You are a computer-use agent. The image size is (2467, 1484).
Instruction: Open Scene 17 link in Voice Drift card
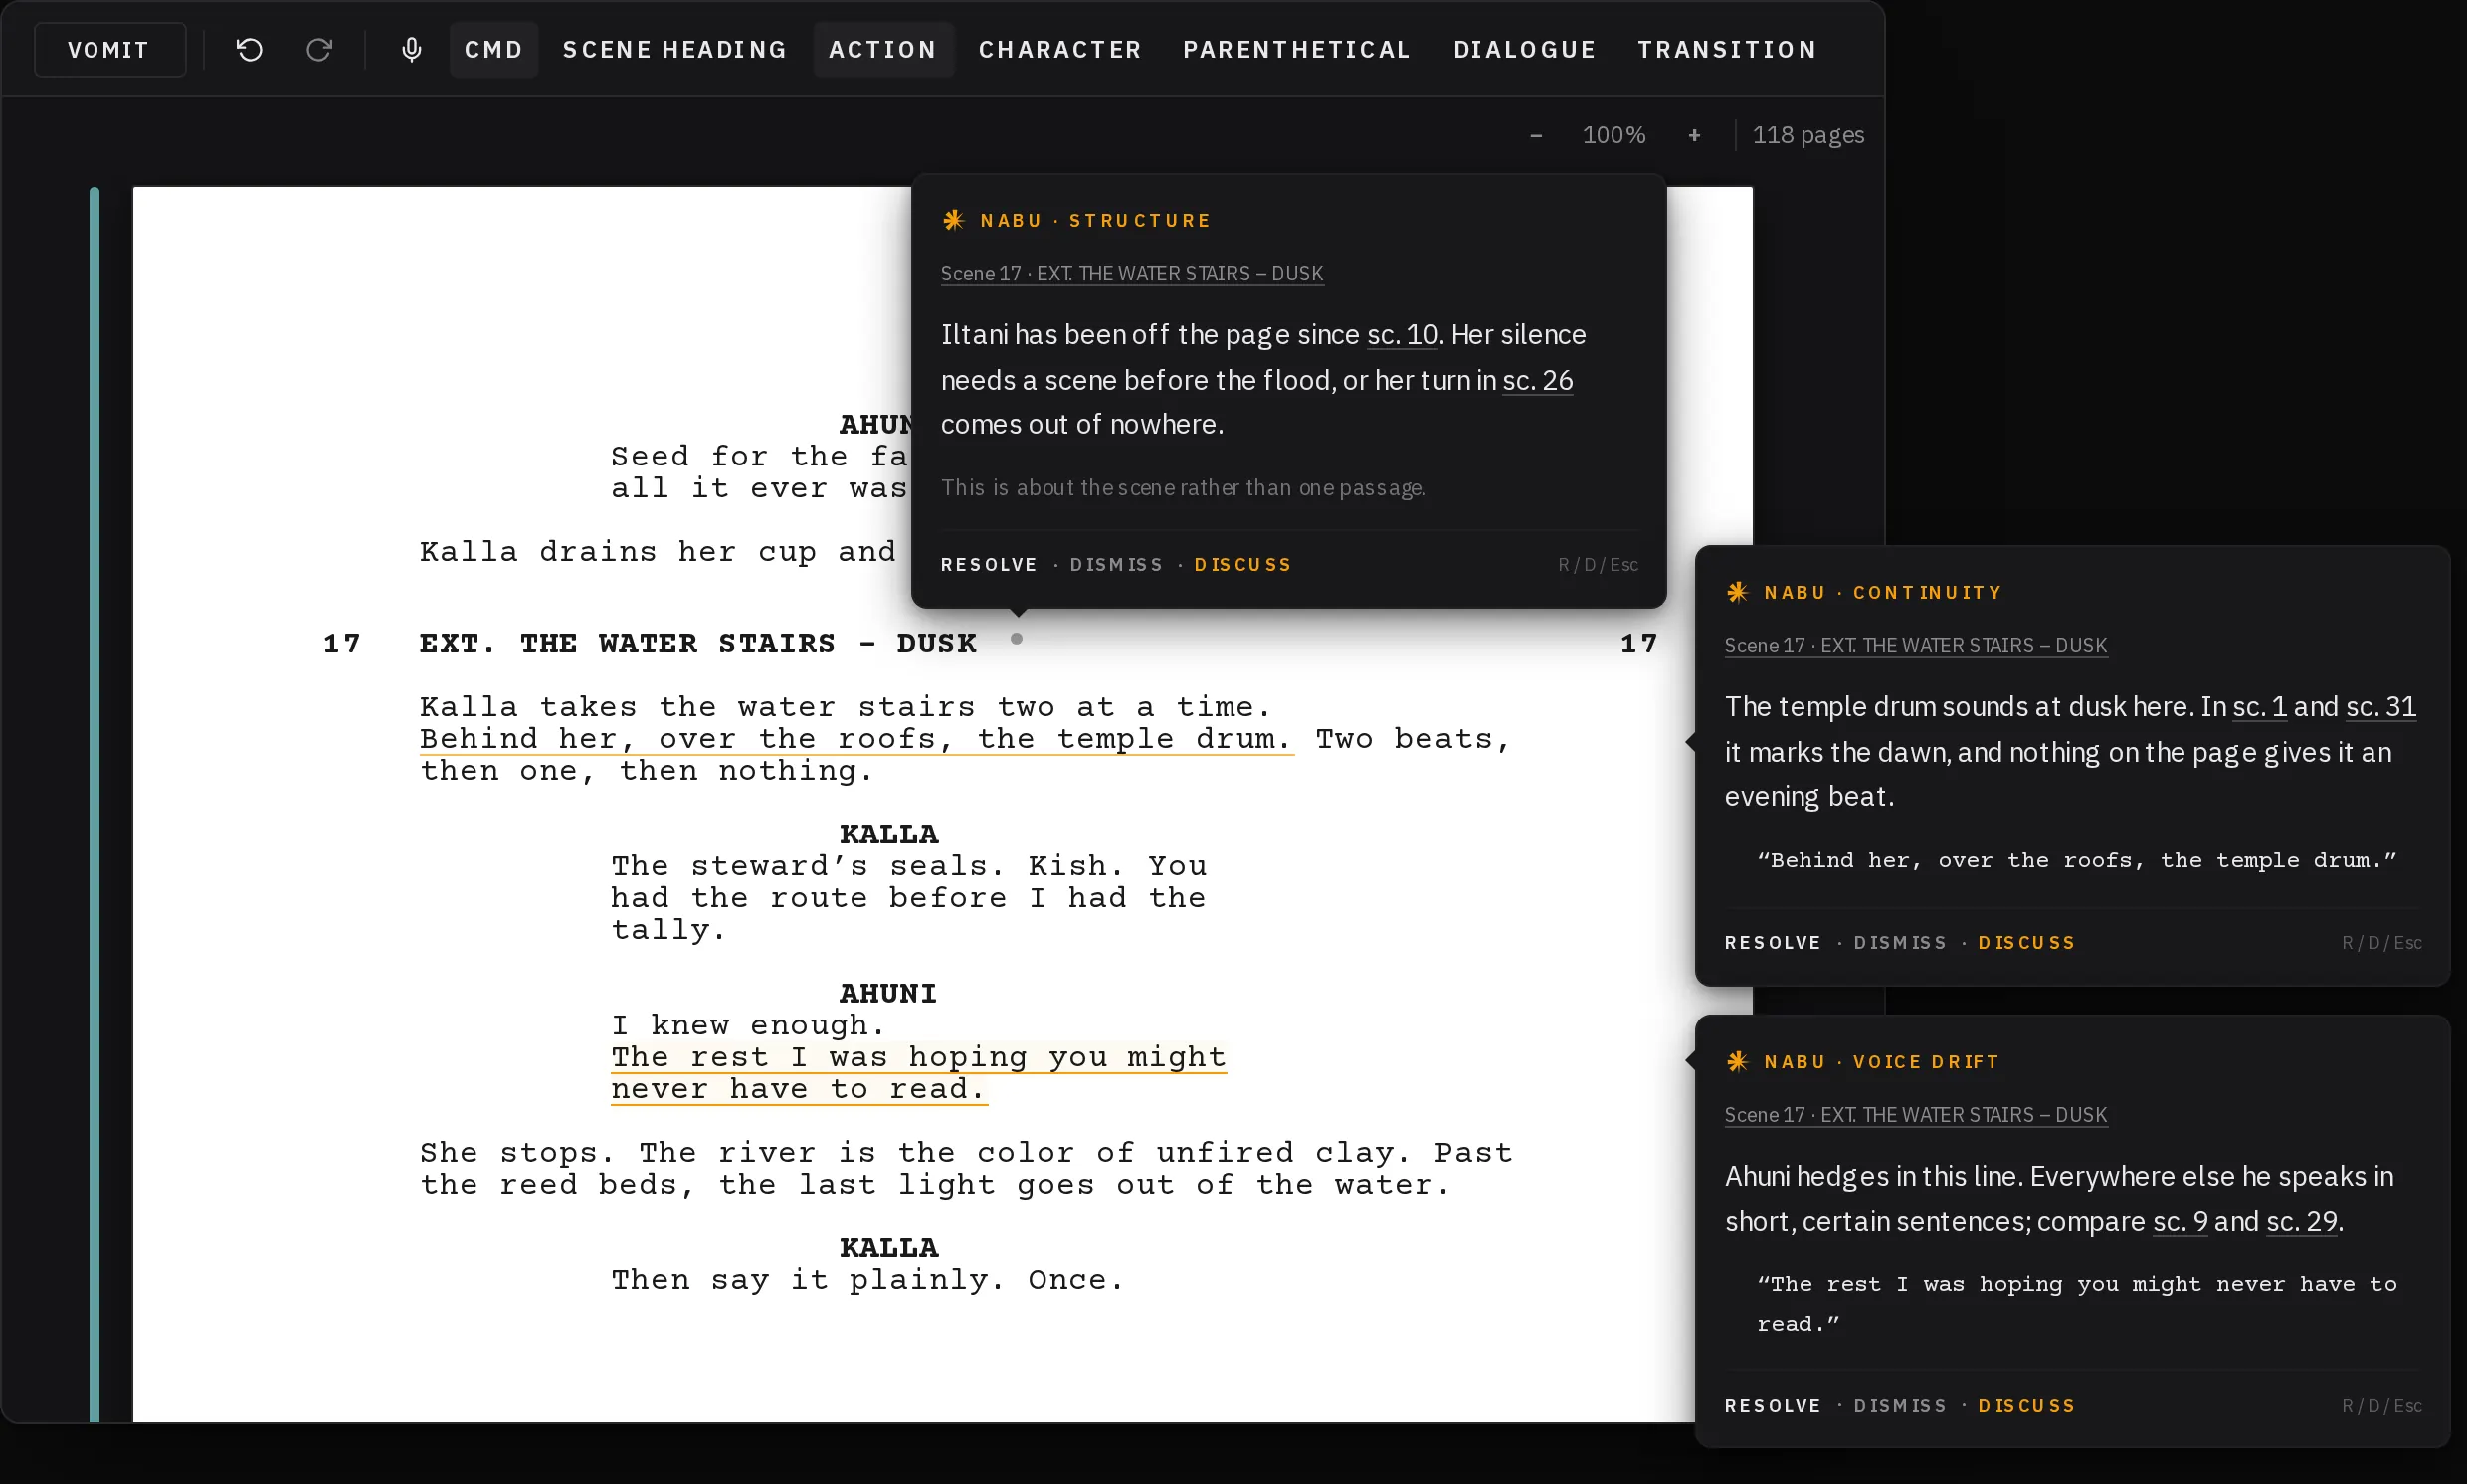(1916, 1115)
